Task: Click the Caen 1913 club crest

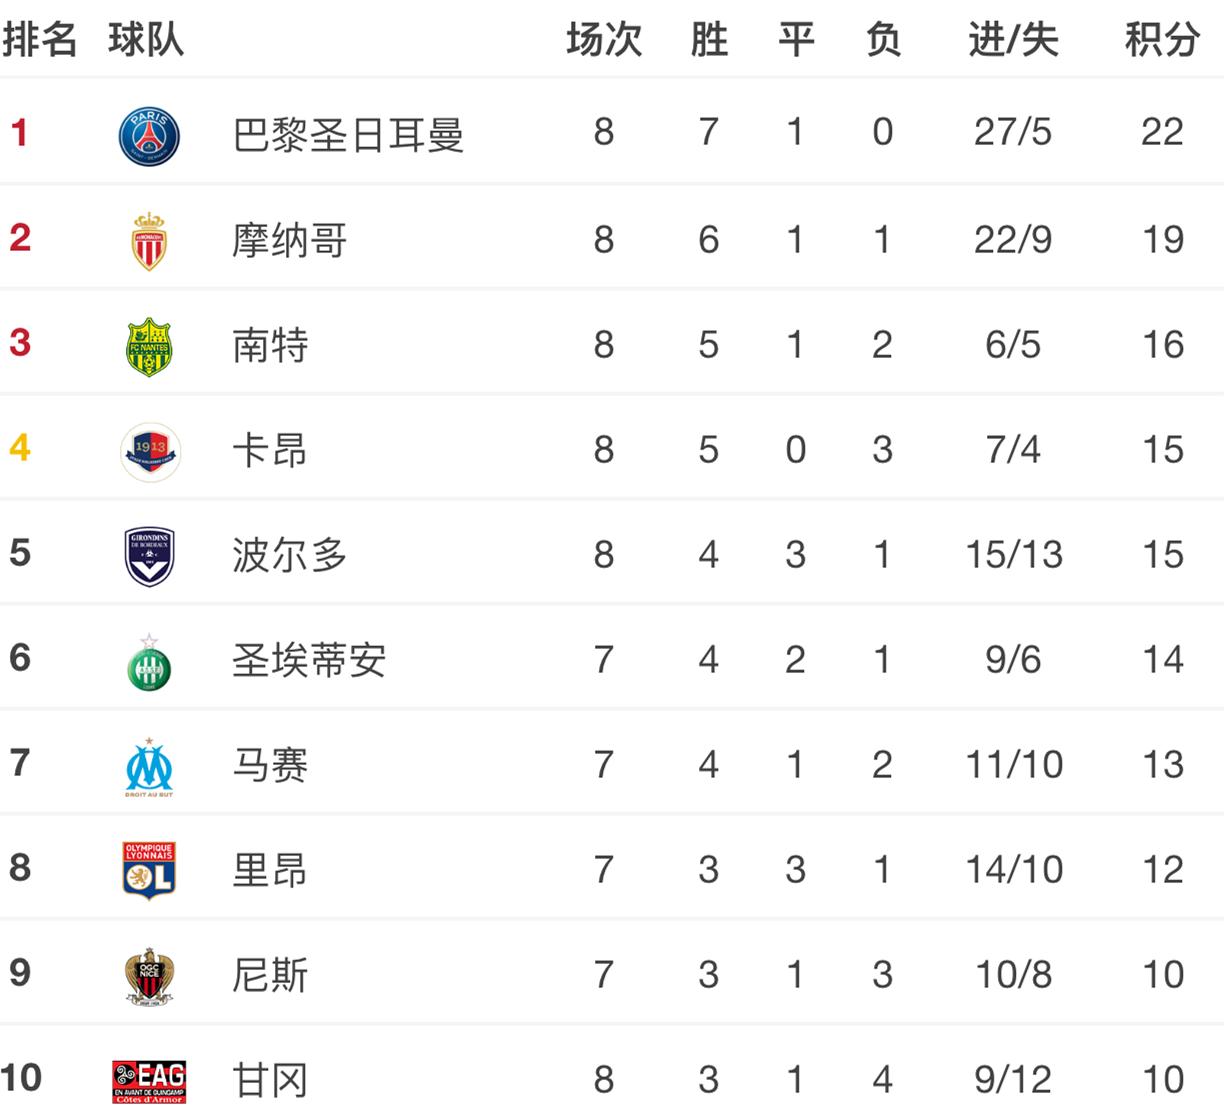Action: click(150, 452)
